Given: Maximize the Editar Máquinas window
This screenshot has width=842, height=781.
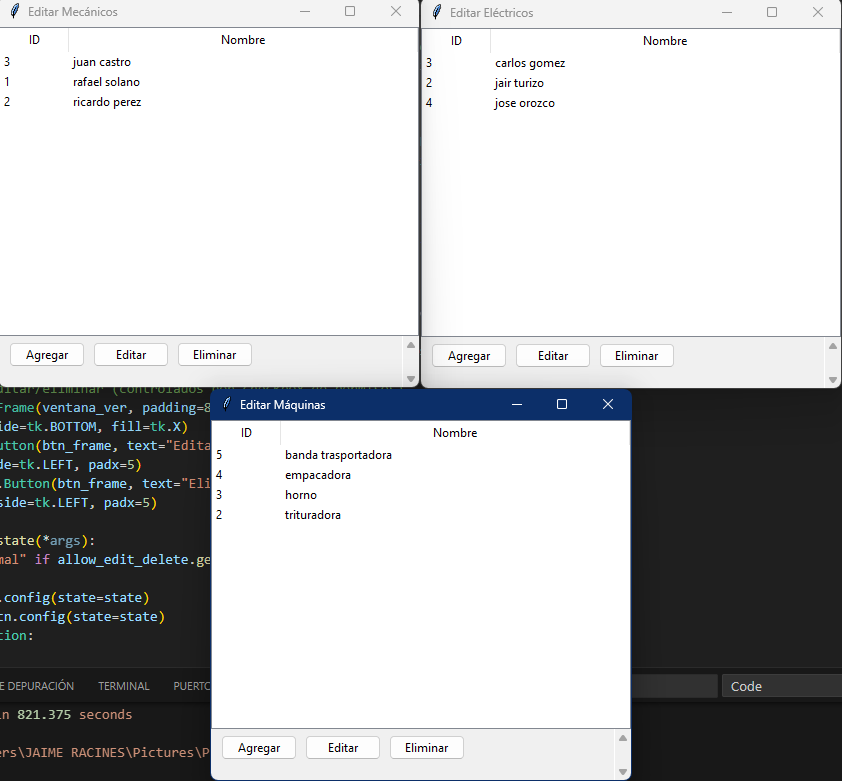Looking at the screenshot, I should pos(562,404).
